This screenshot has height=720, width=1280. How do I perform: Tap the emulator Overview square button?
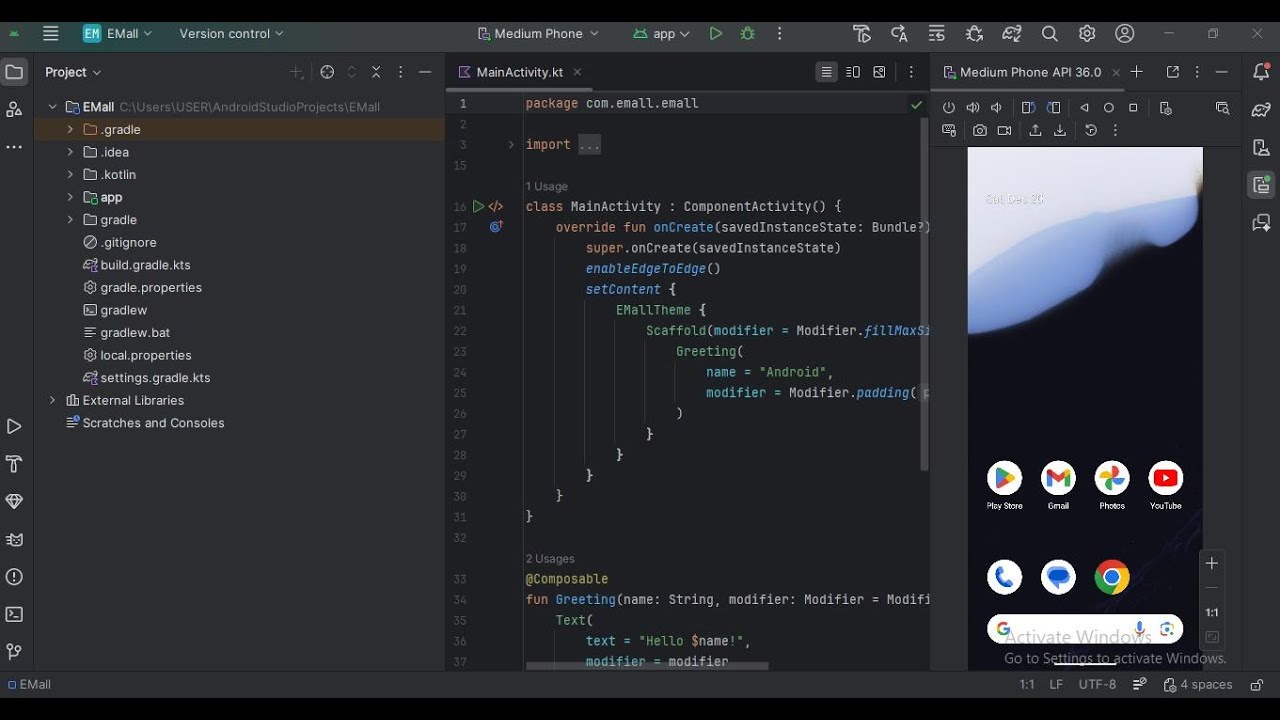click(1133, 107)
